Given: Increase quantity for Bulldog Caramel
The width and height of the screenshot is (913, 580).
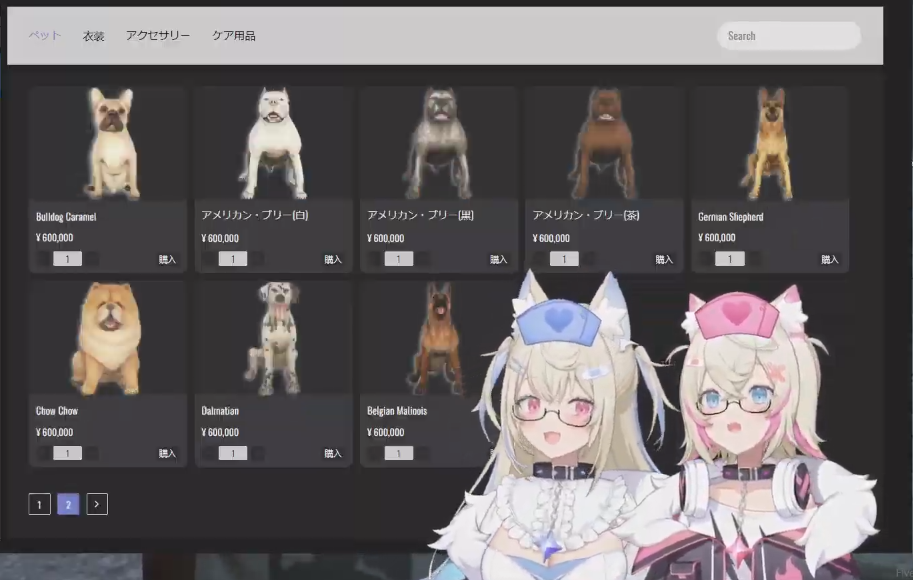Looking at the screenshot, I should click(x=92, y=259).
